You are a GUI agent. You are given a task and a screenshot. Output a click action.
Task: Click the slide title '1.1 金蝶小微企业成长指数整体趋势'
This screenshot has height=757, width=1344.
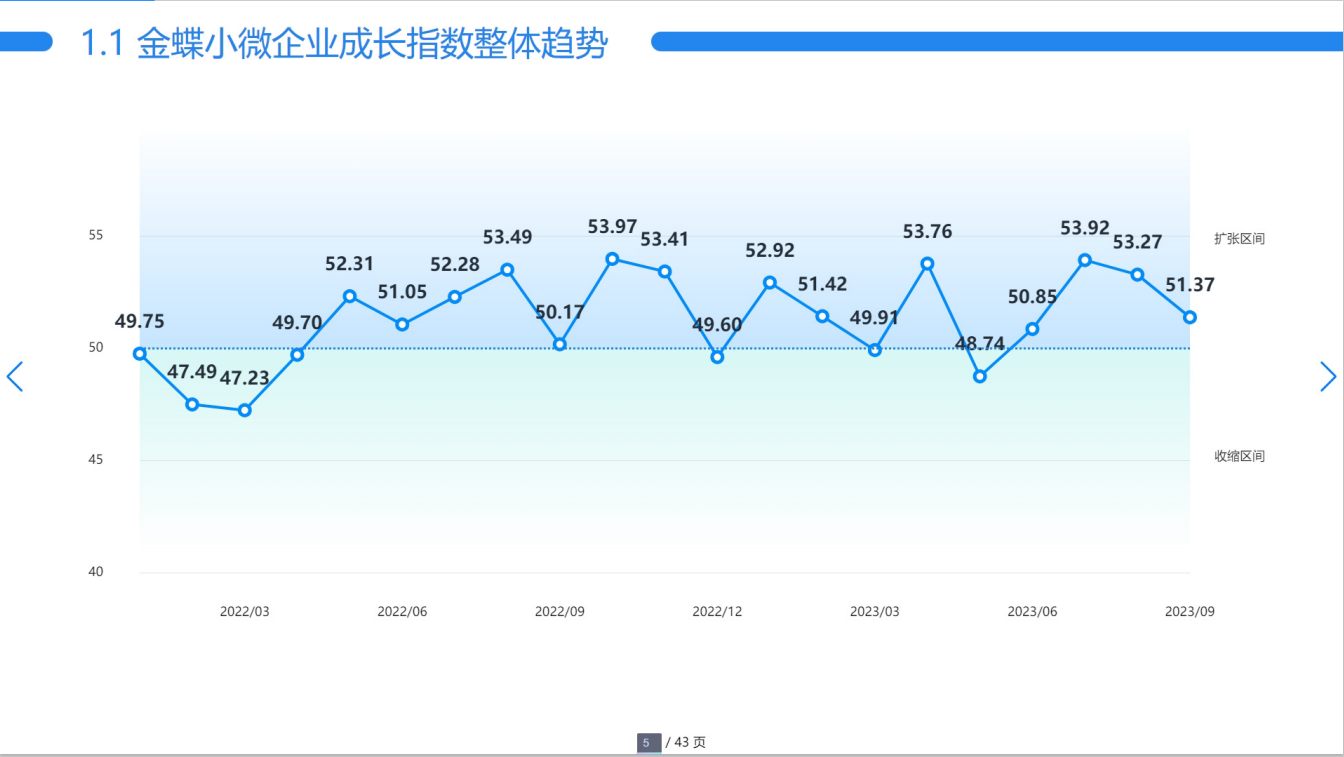pos(344,43)
